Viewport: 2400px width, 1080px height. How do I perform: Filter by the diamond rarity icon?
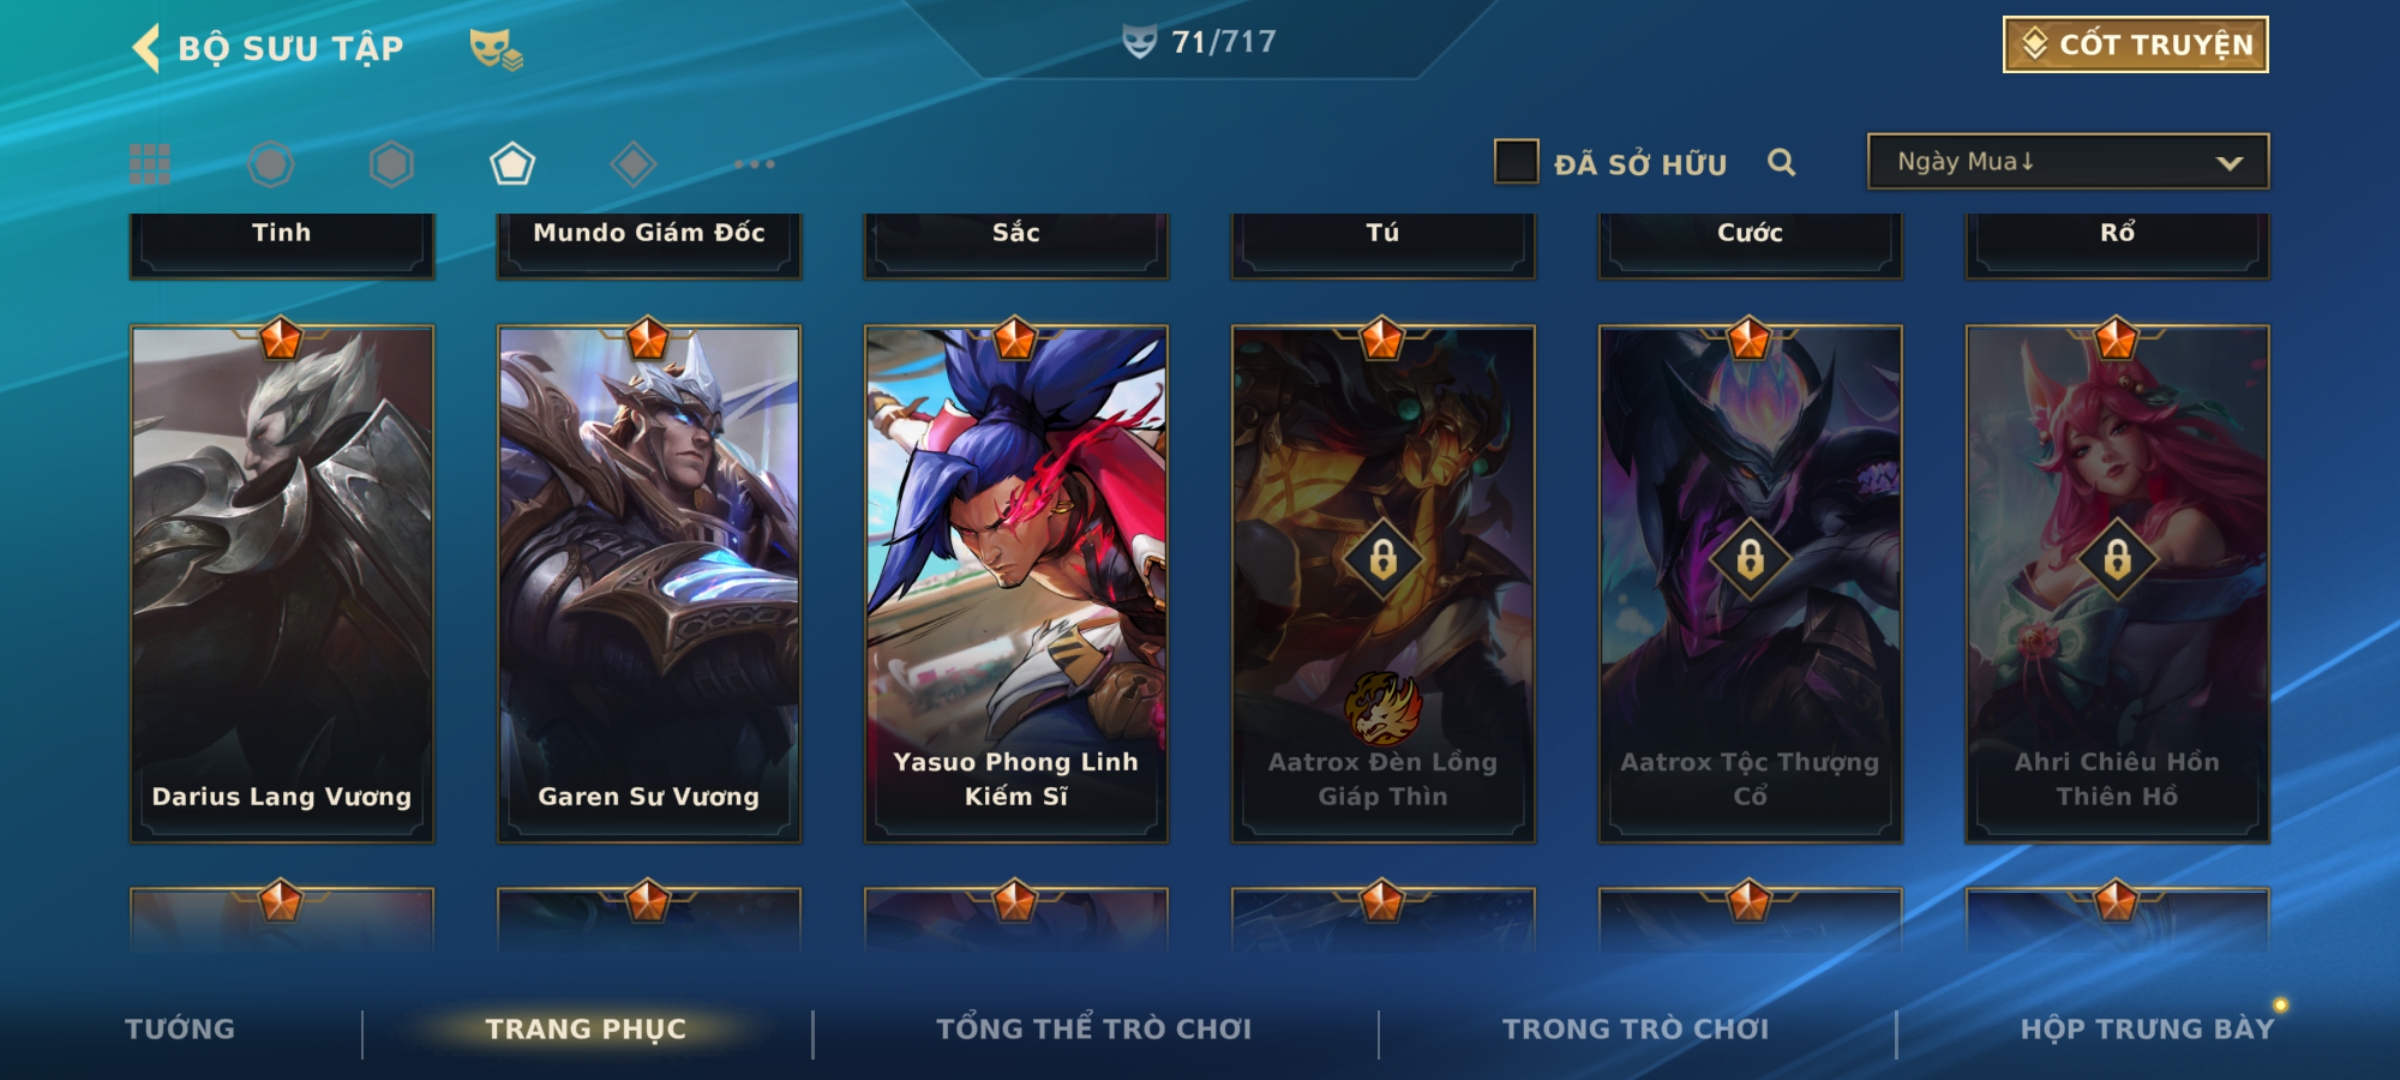coord(633,164)
